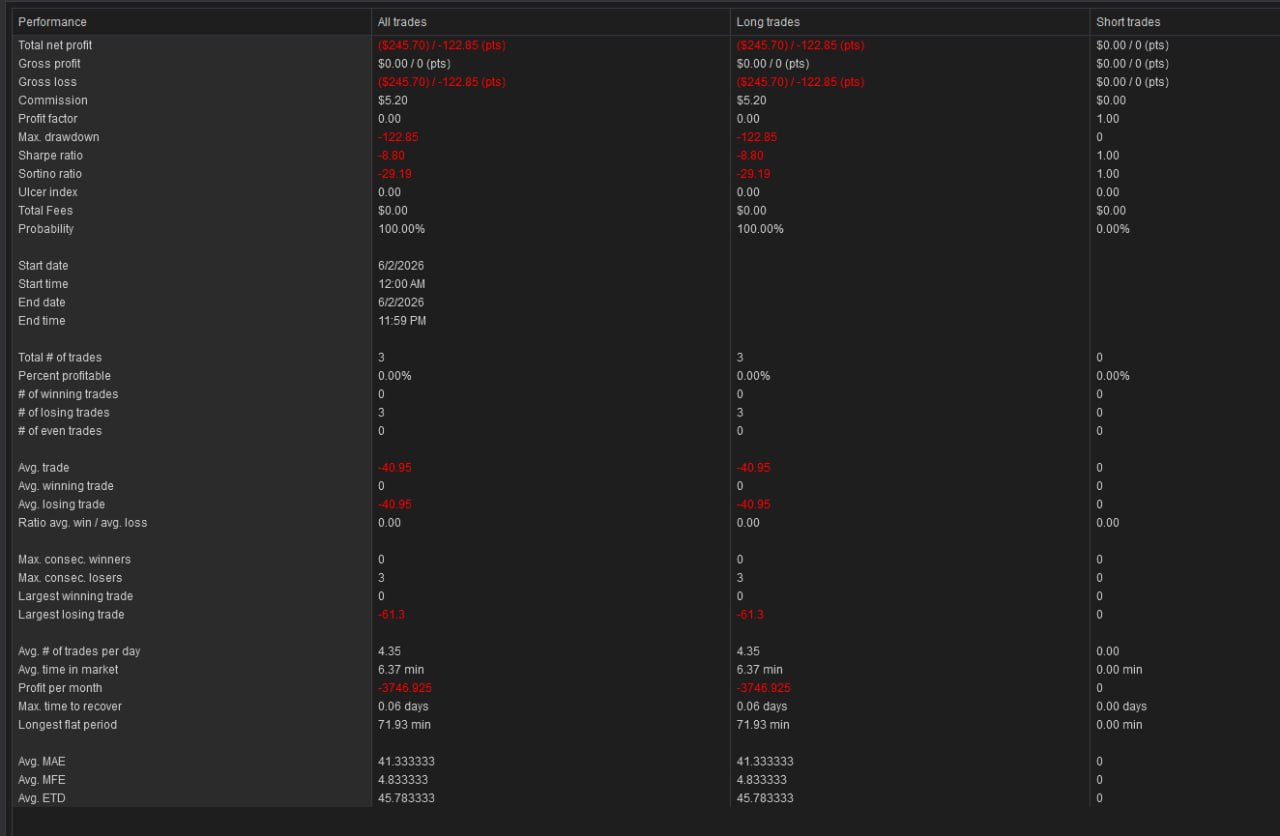
Task: Click All trades Avg. # of trades per day 4.35
Action: click(390, 651)
